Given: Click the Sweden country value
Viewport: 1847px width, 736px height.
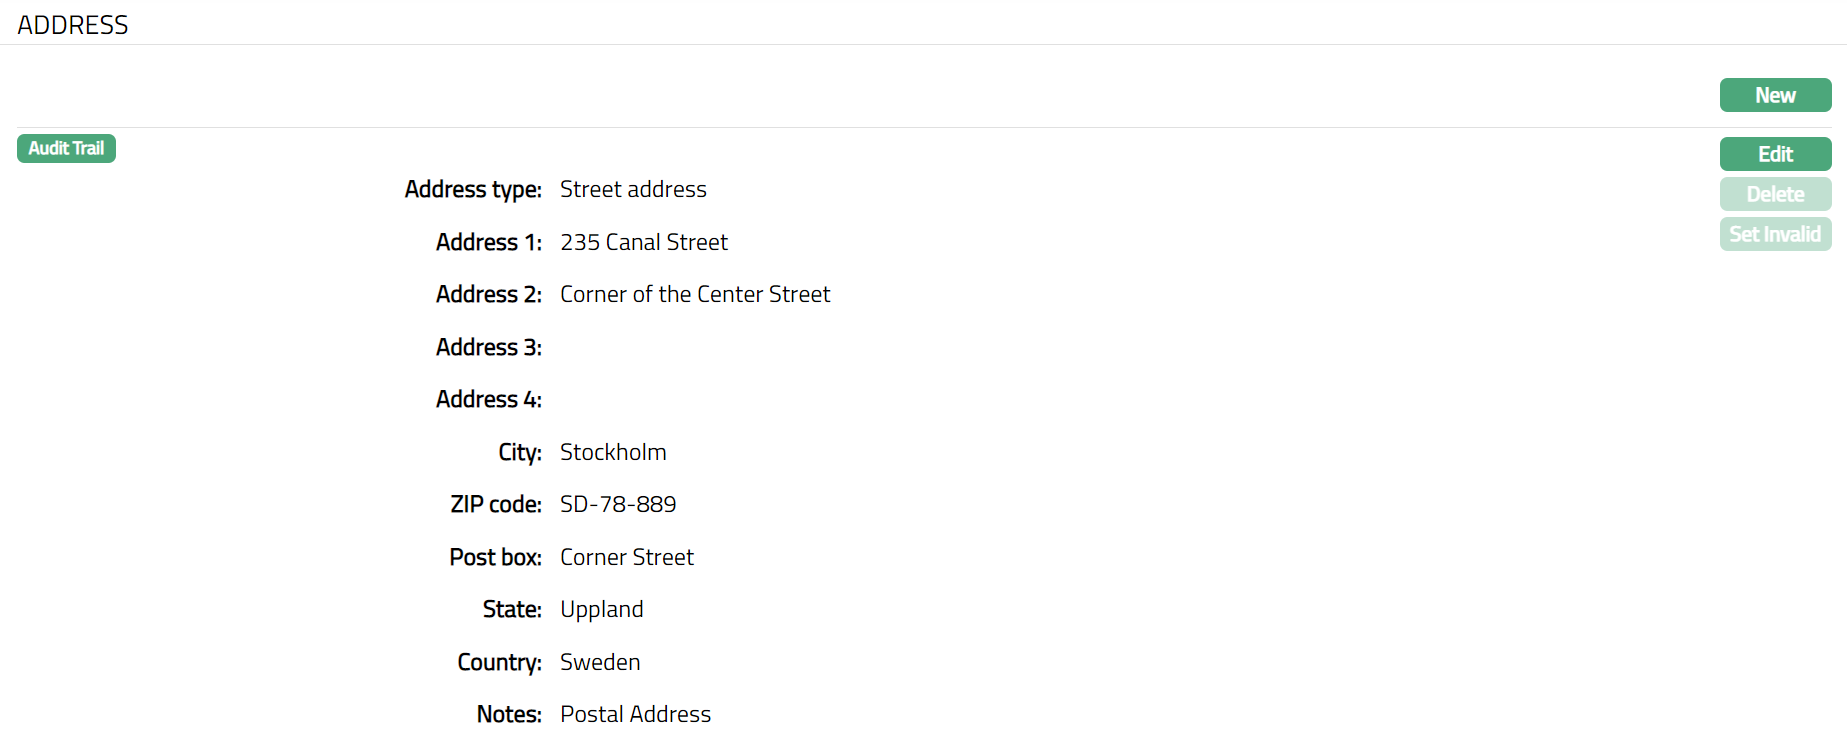Looking at the screenshot, I should [x=600, y=662].
